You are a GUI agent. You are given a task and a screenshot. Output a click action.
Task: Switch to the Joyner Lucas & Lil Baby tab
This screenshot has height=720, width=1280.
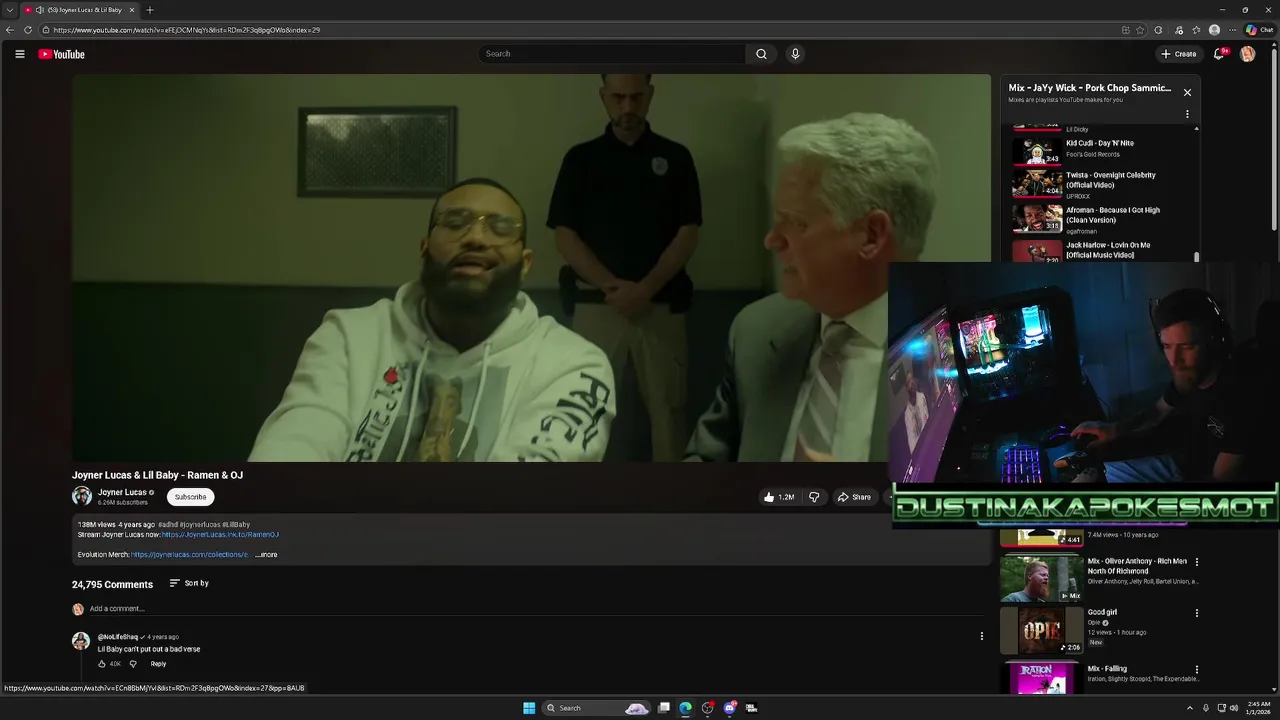point(80,10)
